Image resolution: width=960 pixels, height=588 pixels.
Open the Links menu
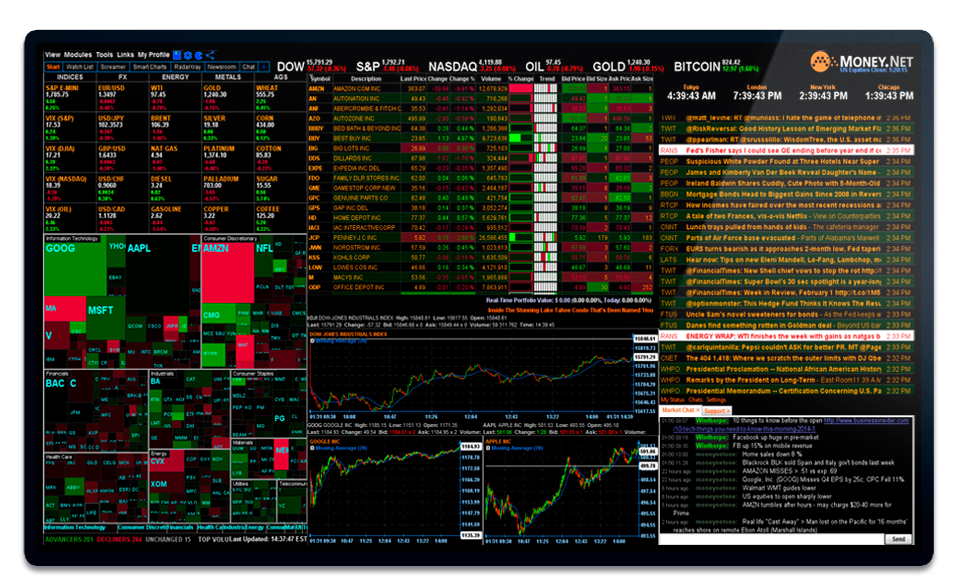[125, 55]
